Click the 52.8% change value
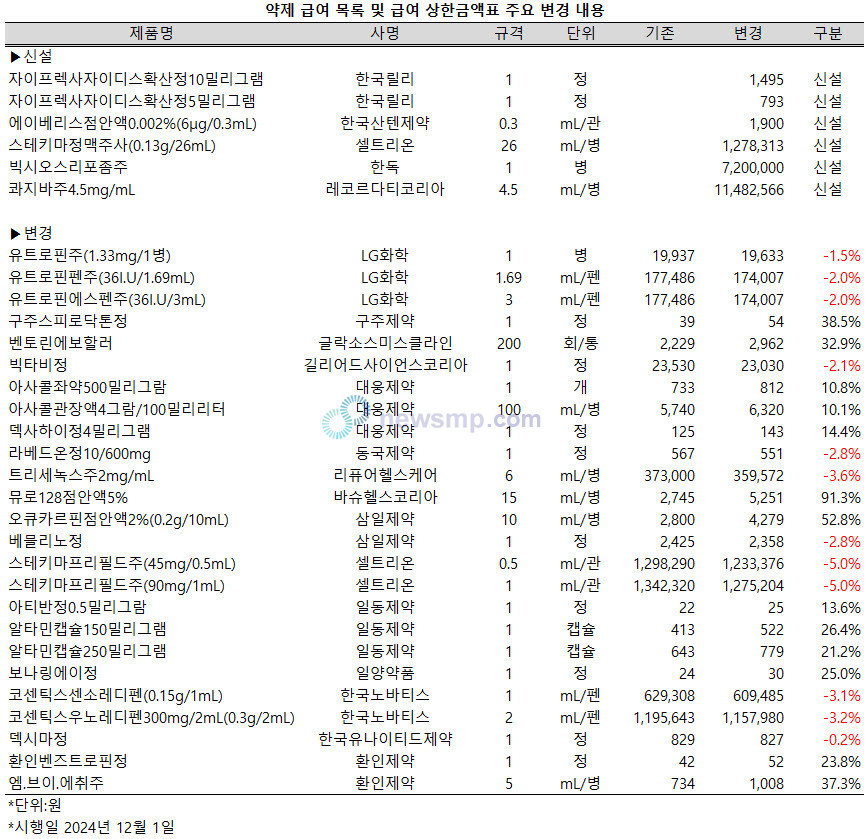 coord(841,520)
